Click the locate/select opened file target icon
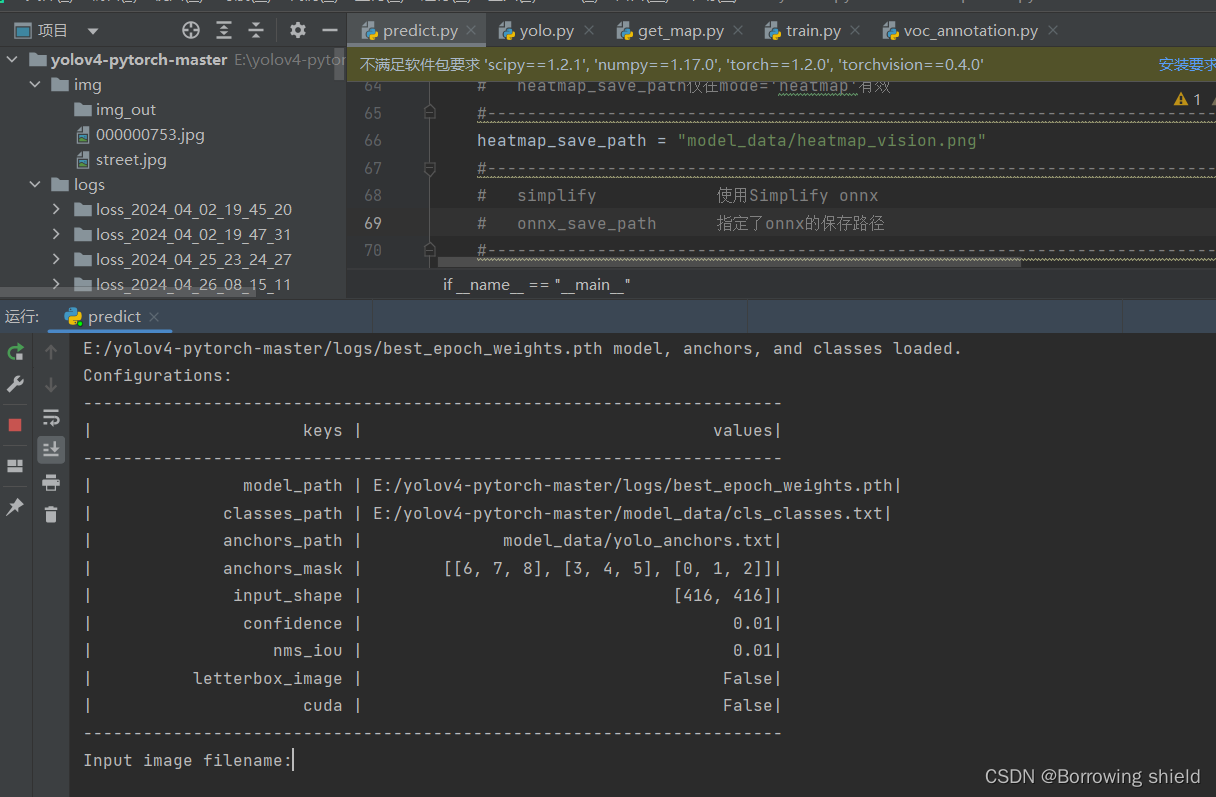 (x=191, y=31)
